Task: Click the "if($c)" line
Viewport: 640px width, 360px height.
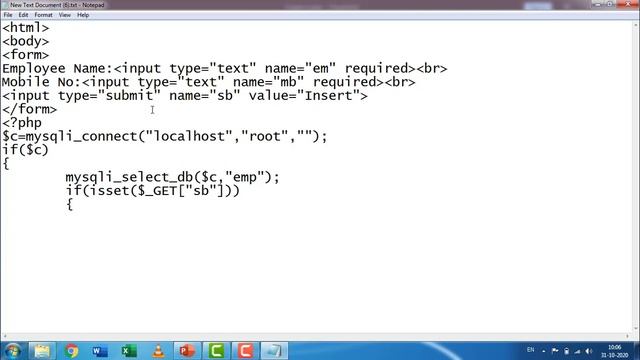Action: 25,150
